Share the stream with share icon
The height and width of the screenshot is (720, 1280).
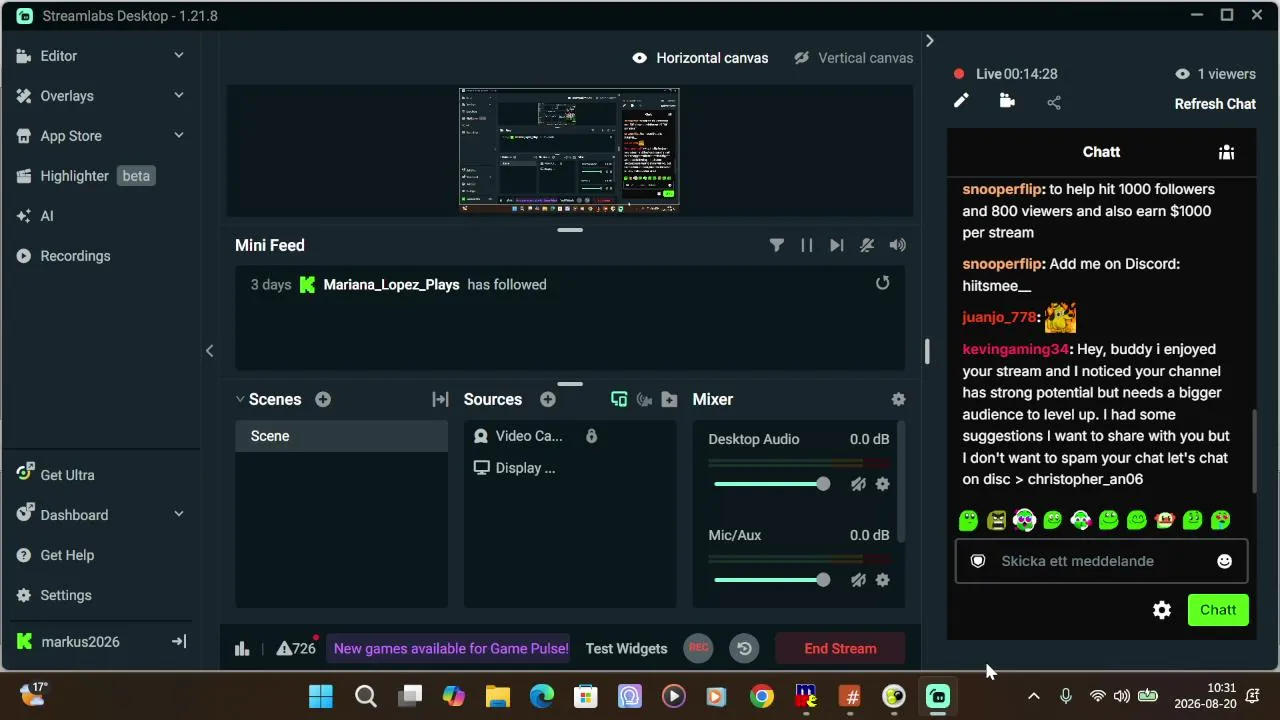(1054, 102)
